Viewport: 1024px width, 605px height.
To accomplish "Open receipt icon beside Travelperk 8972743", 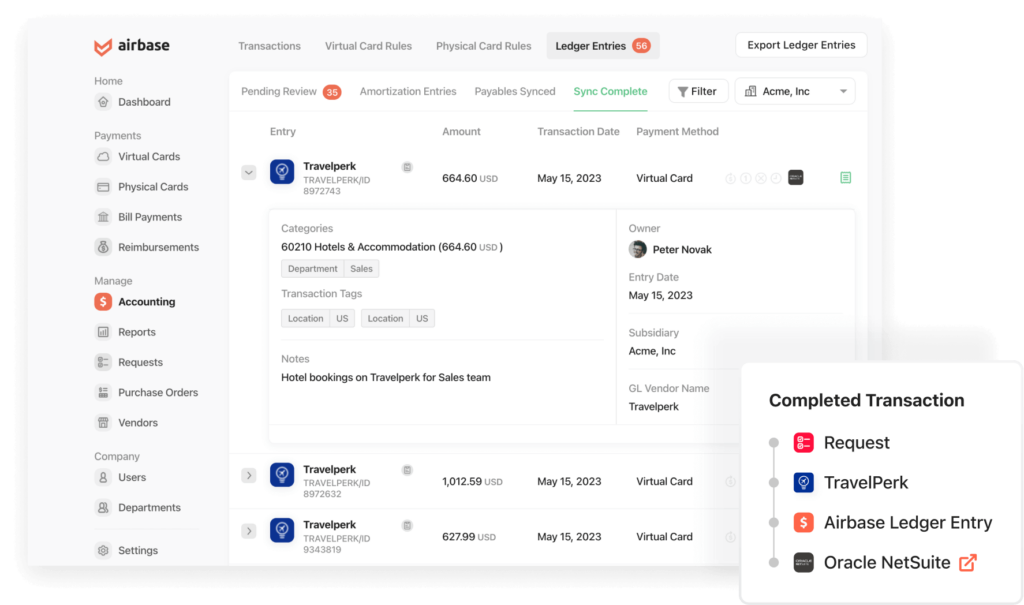I will (x=407, y=167).
